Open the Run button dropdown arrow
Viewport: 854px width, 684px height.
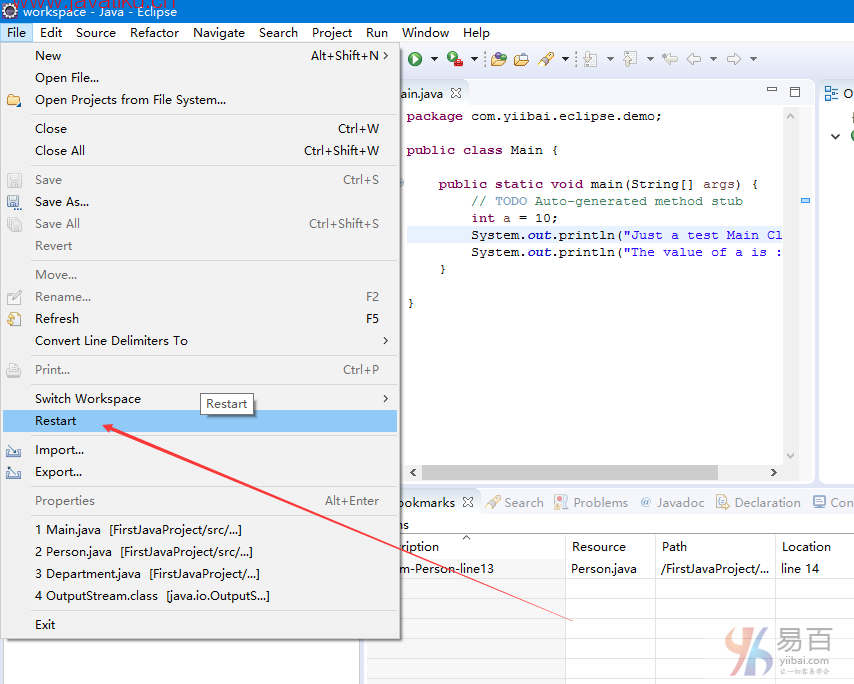click(x=434, y=59)
